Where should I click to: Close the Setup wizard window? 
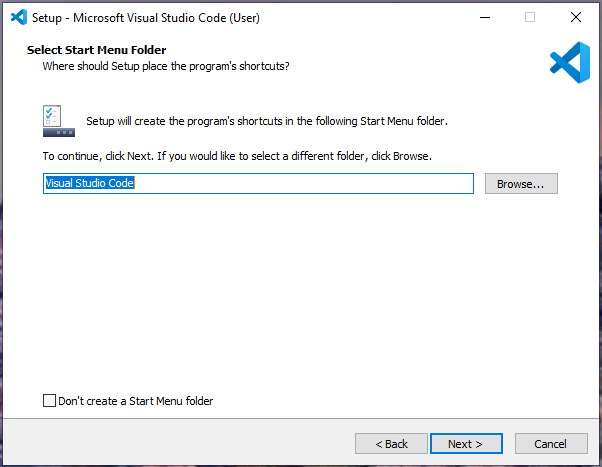click(575, 16)
